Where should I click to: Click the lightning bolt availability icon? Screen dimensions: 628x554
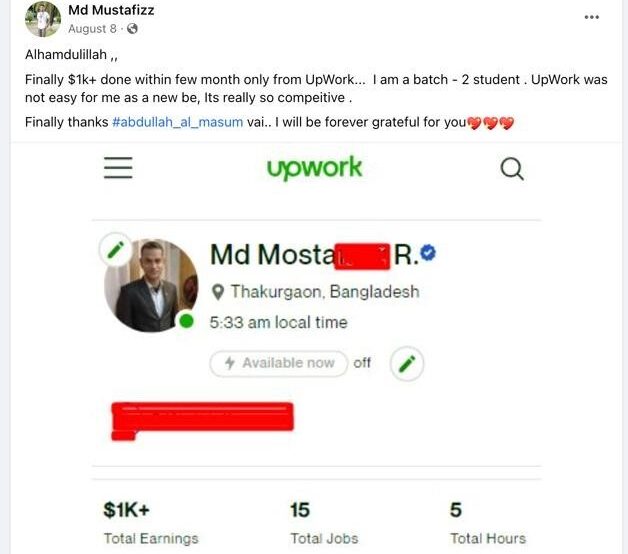(229, 363)
